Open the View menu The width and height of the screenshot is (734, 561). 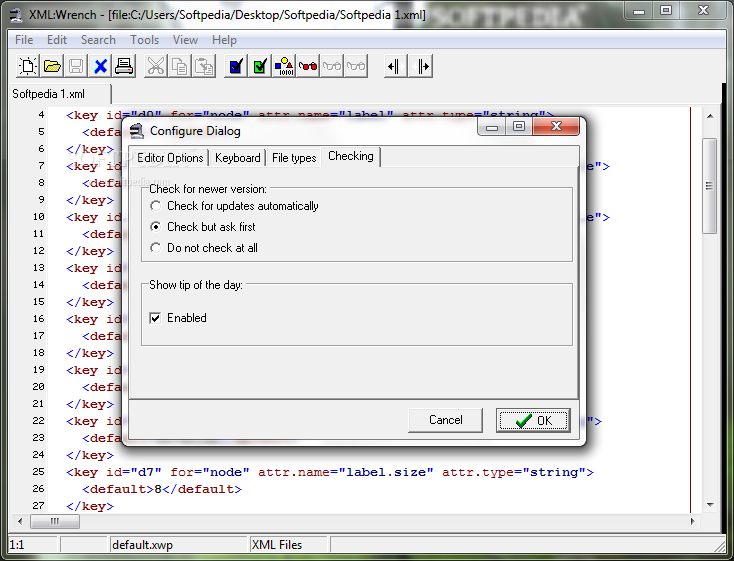click(x=185, y=40)
